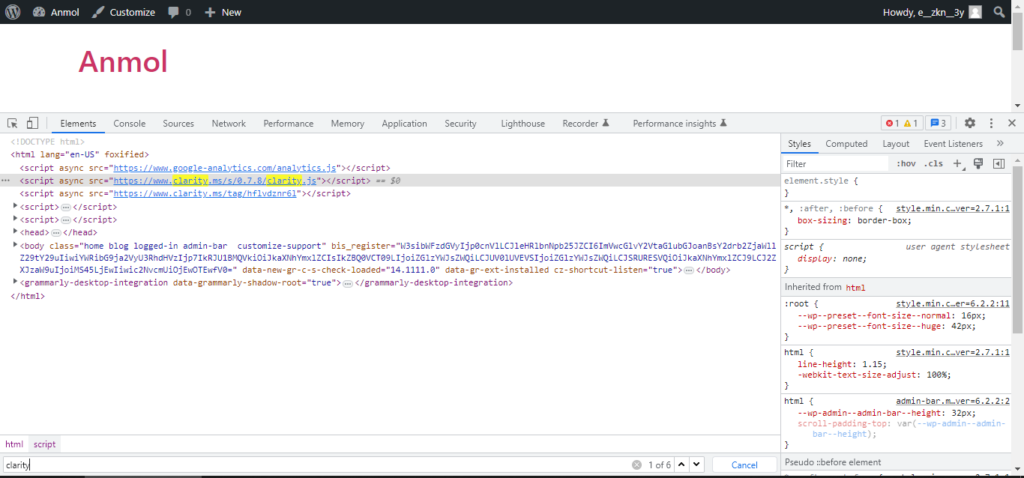Open the admin-bar.m…ver=6.2.2:2 stylesheet link
The image size is (1024, 478).
click(x=952, y=401)
